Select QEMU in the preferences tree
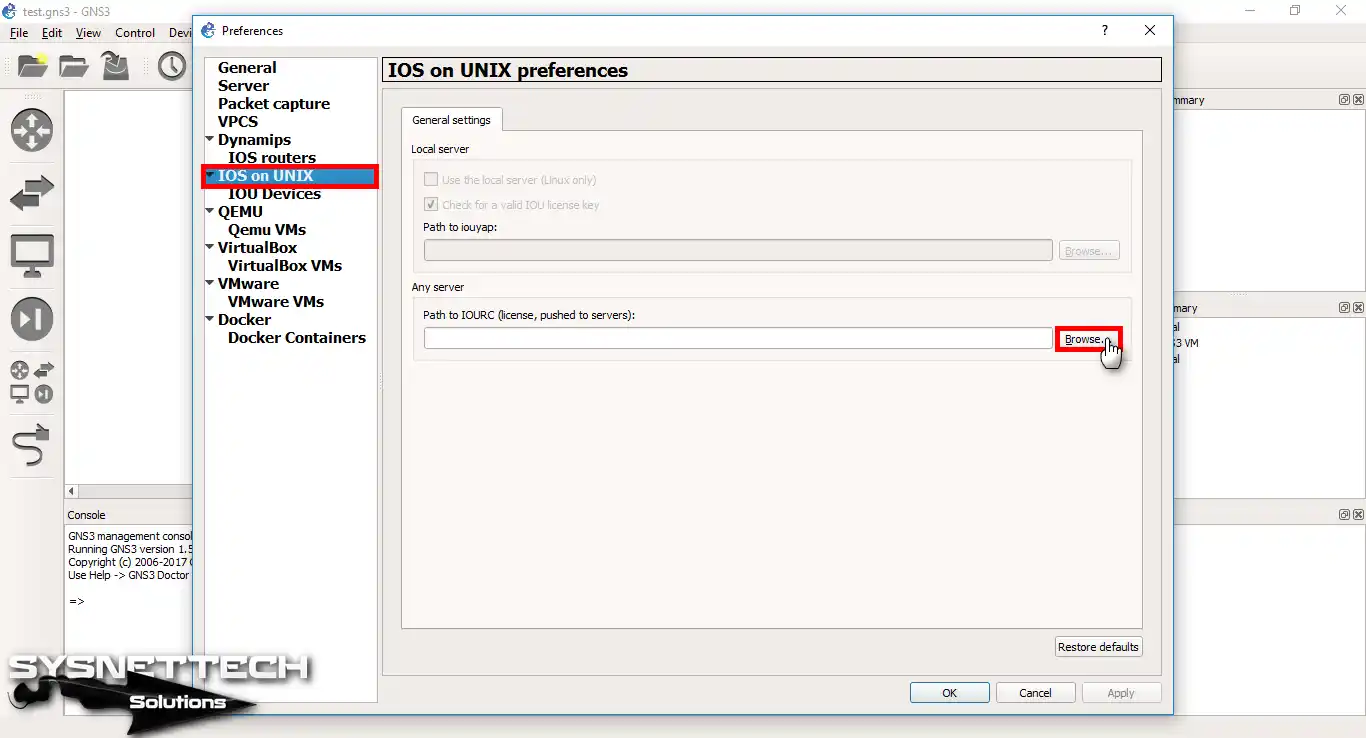Image resolution: width=1366 pixels, height=738 pixels. tap(240, 212)
